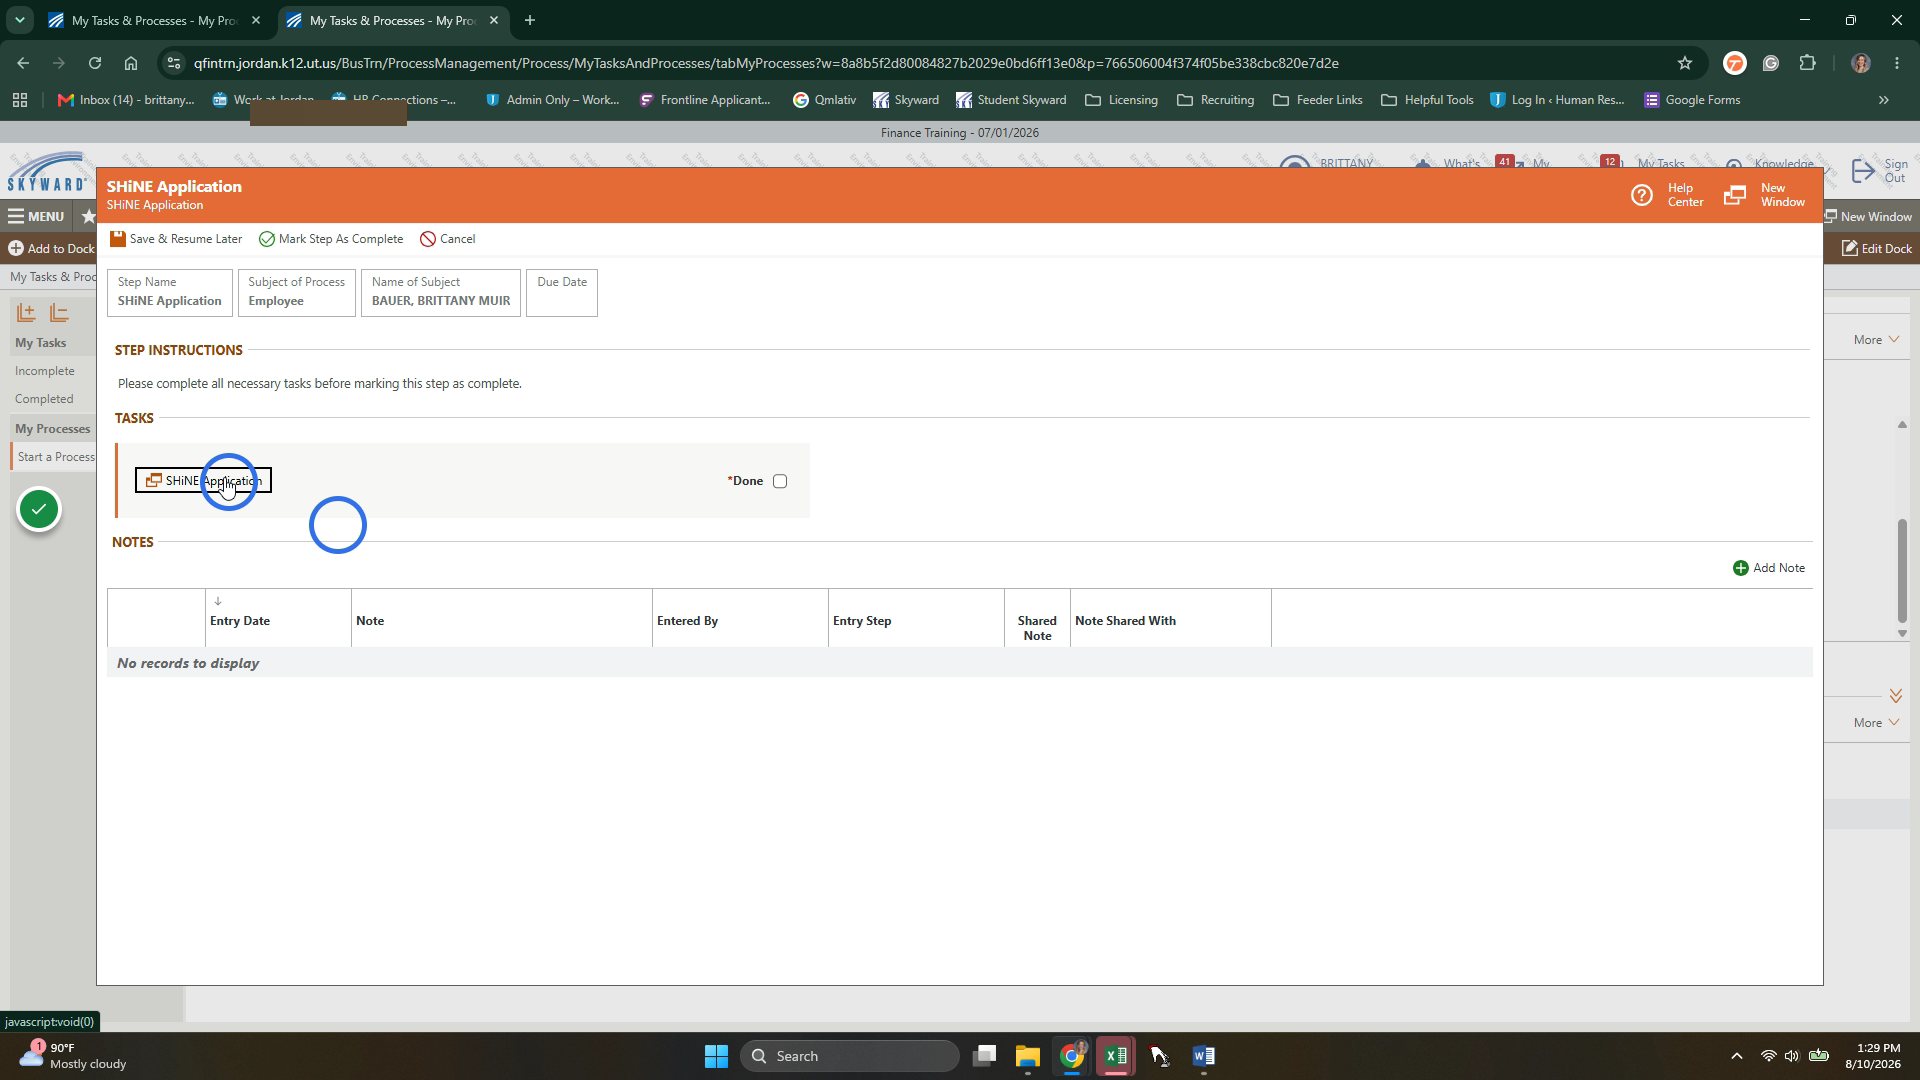This screenshot has height=1080, width=1920.
Task: Click the first chart icon in left sidebar
Action: coord(26,313)
